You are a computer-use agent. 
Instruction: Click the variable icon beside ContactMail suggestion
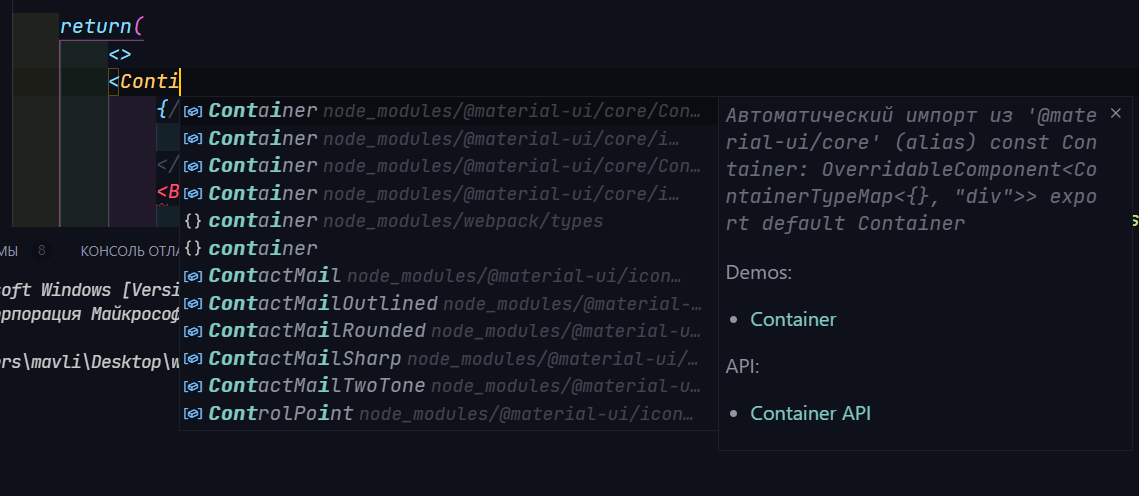coord(192,276)
